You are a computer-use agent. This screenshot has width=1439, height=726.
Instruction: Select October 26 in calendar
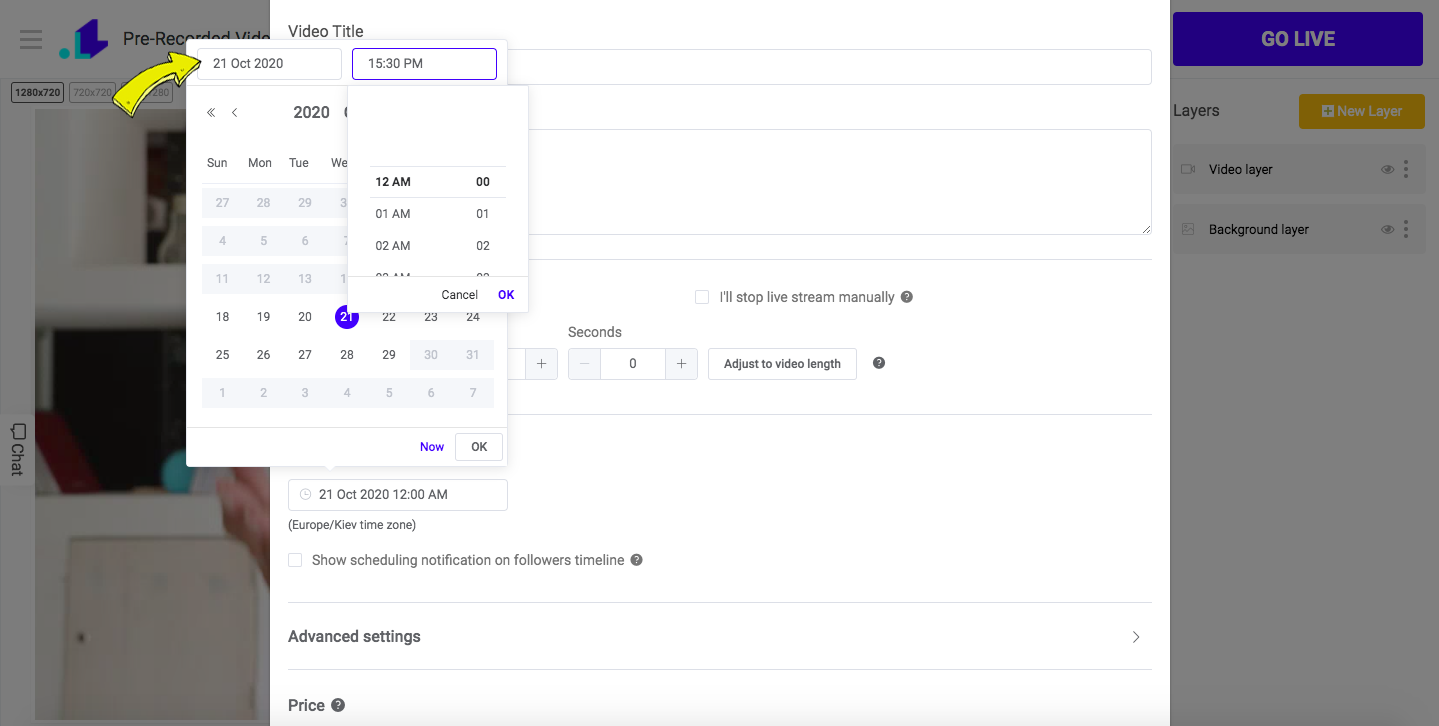263,355
